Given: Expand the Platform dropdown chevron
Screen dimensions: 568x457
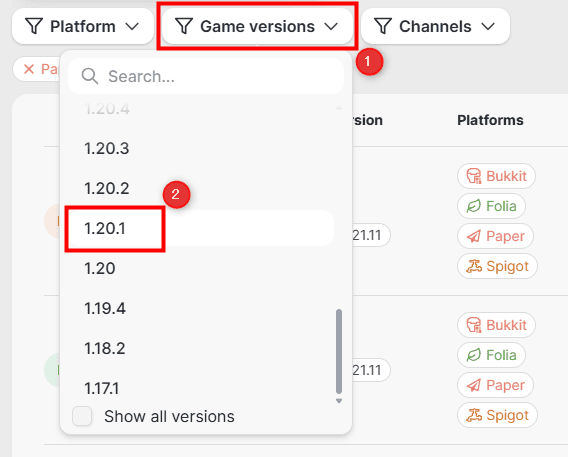Looking at the screenshot, I should 132,26.
